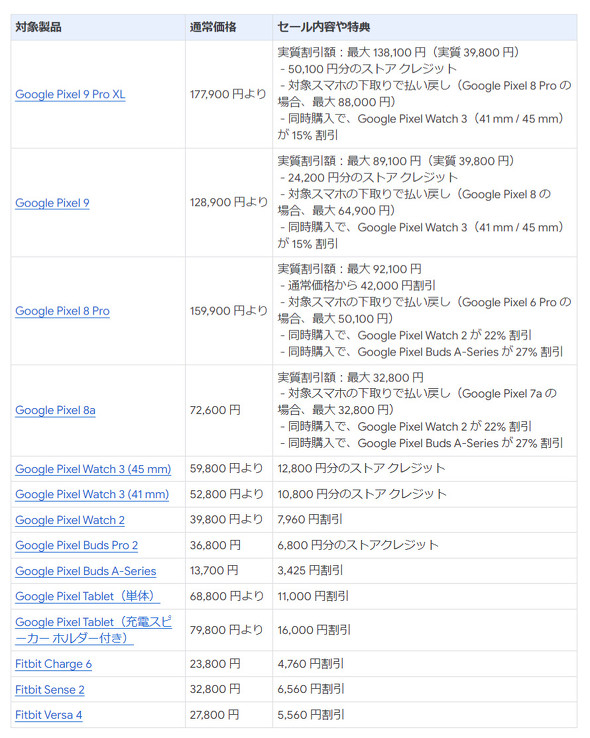This screenshot has height=738, width=590.
Task: Open the Google Pixel Buds Pro 2 link
Action: [x=76, y=545]
